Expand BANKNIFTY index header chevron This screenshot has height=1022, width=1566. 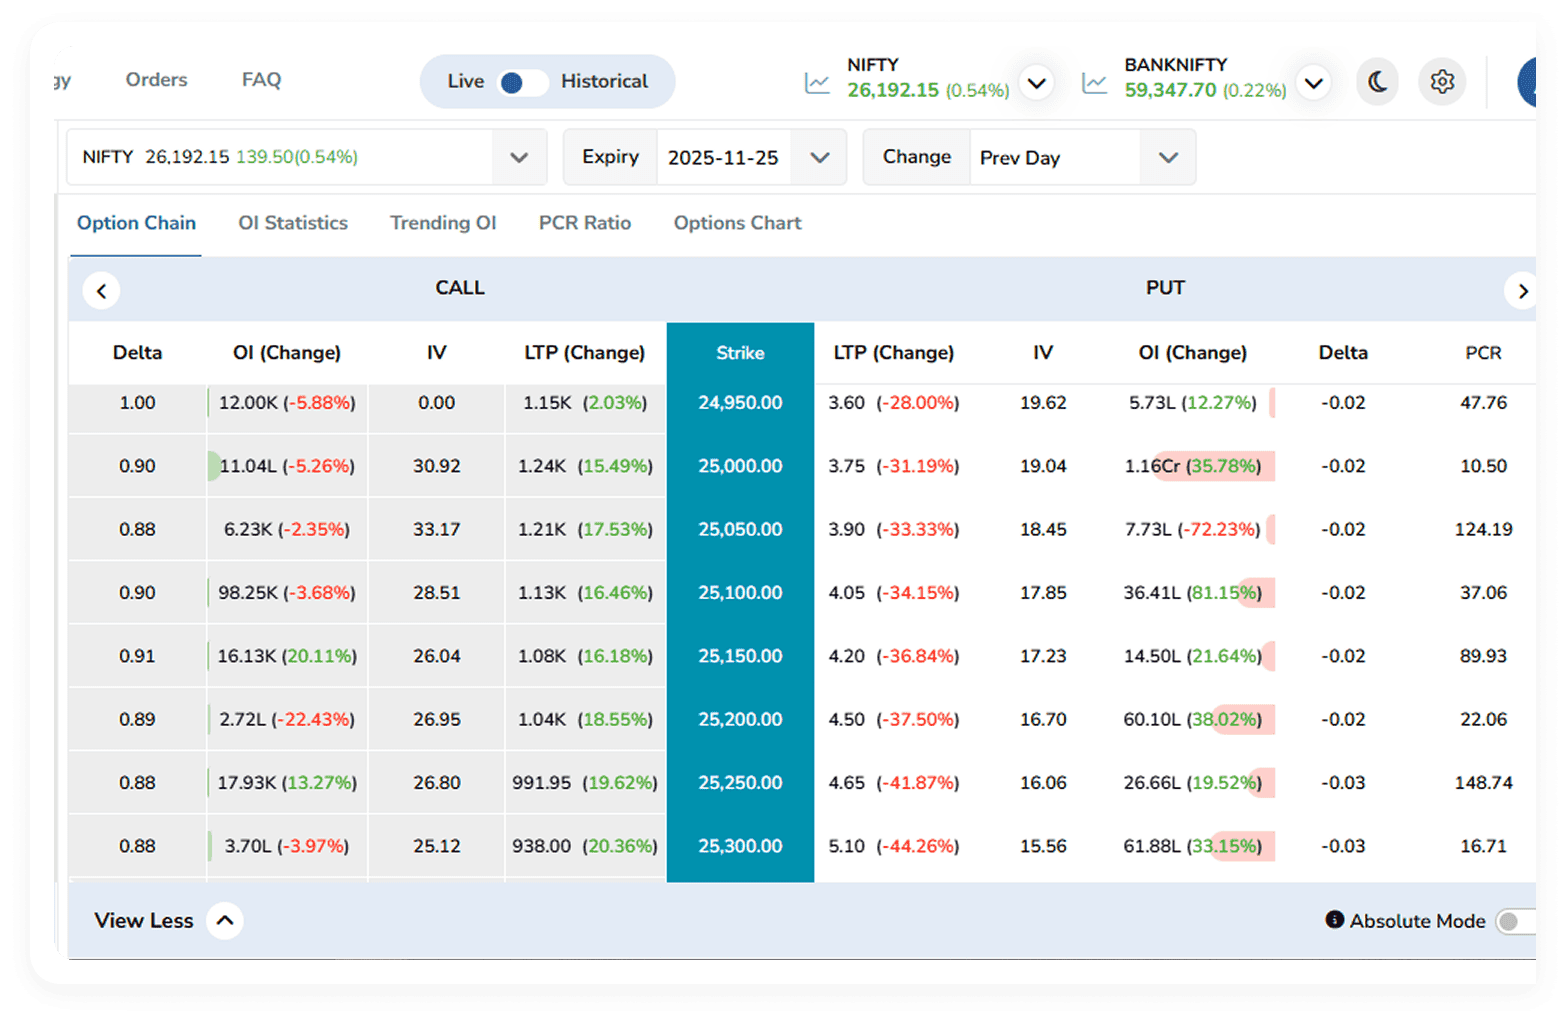(1313, 82)
